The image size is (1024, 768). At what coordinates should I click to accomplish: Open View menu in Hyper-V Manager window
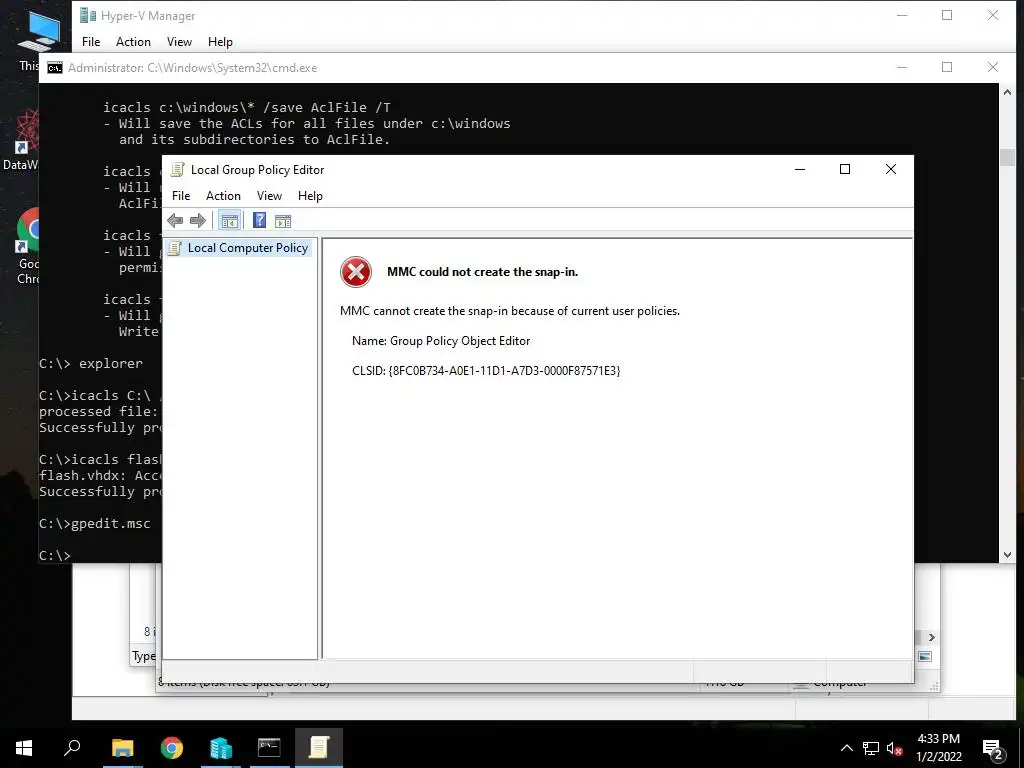coord(179,42)
